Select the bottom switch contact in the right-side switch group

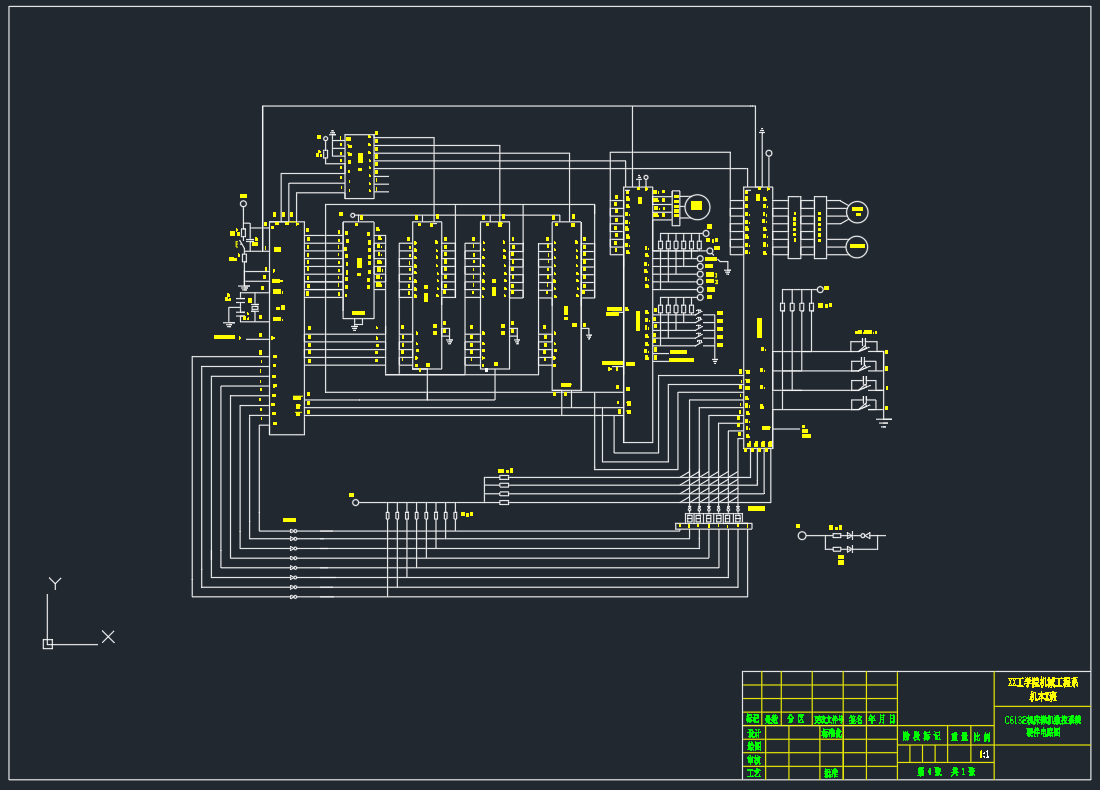coord(864,404)
